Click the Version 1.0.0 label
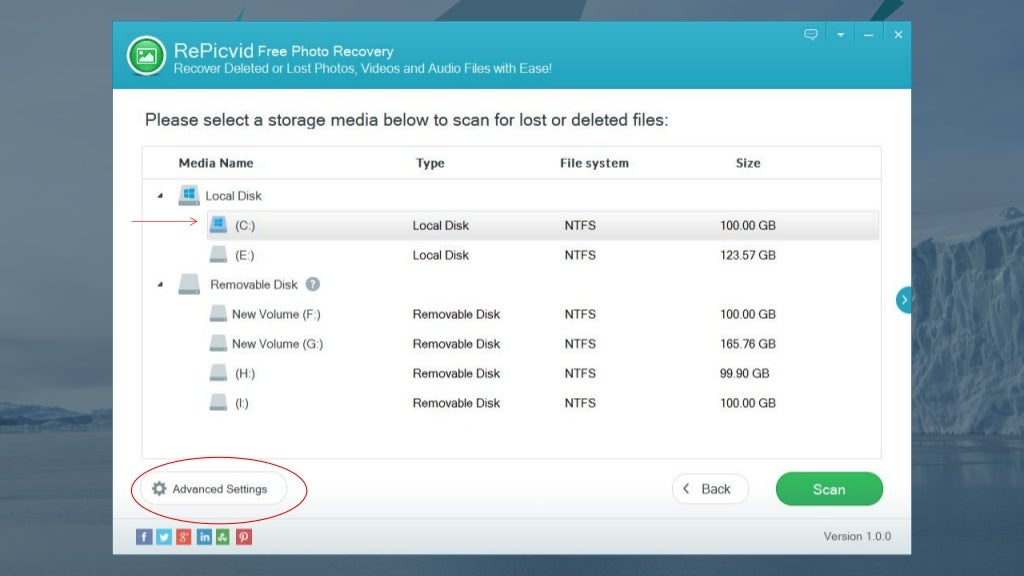 [857, 536]
